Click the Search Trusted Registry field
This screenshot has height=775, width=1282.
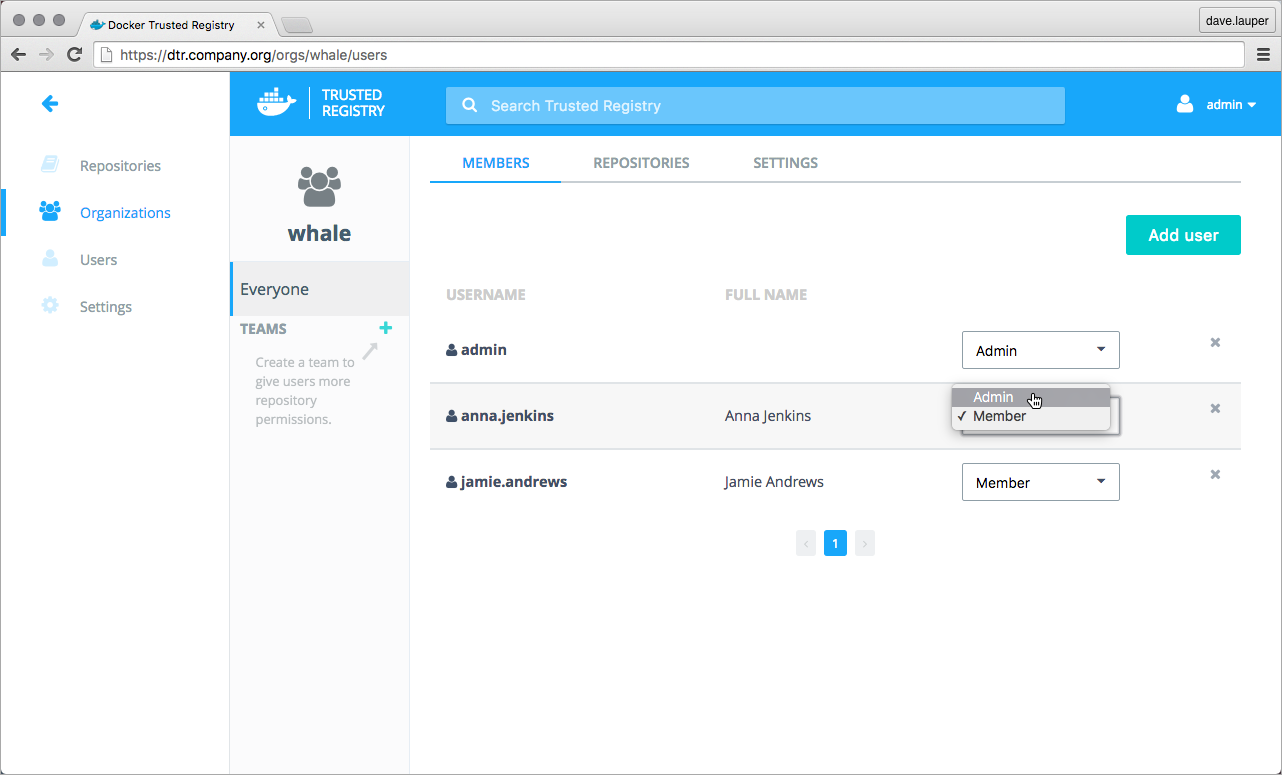[755, 106]
